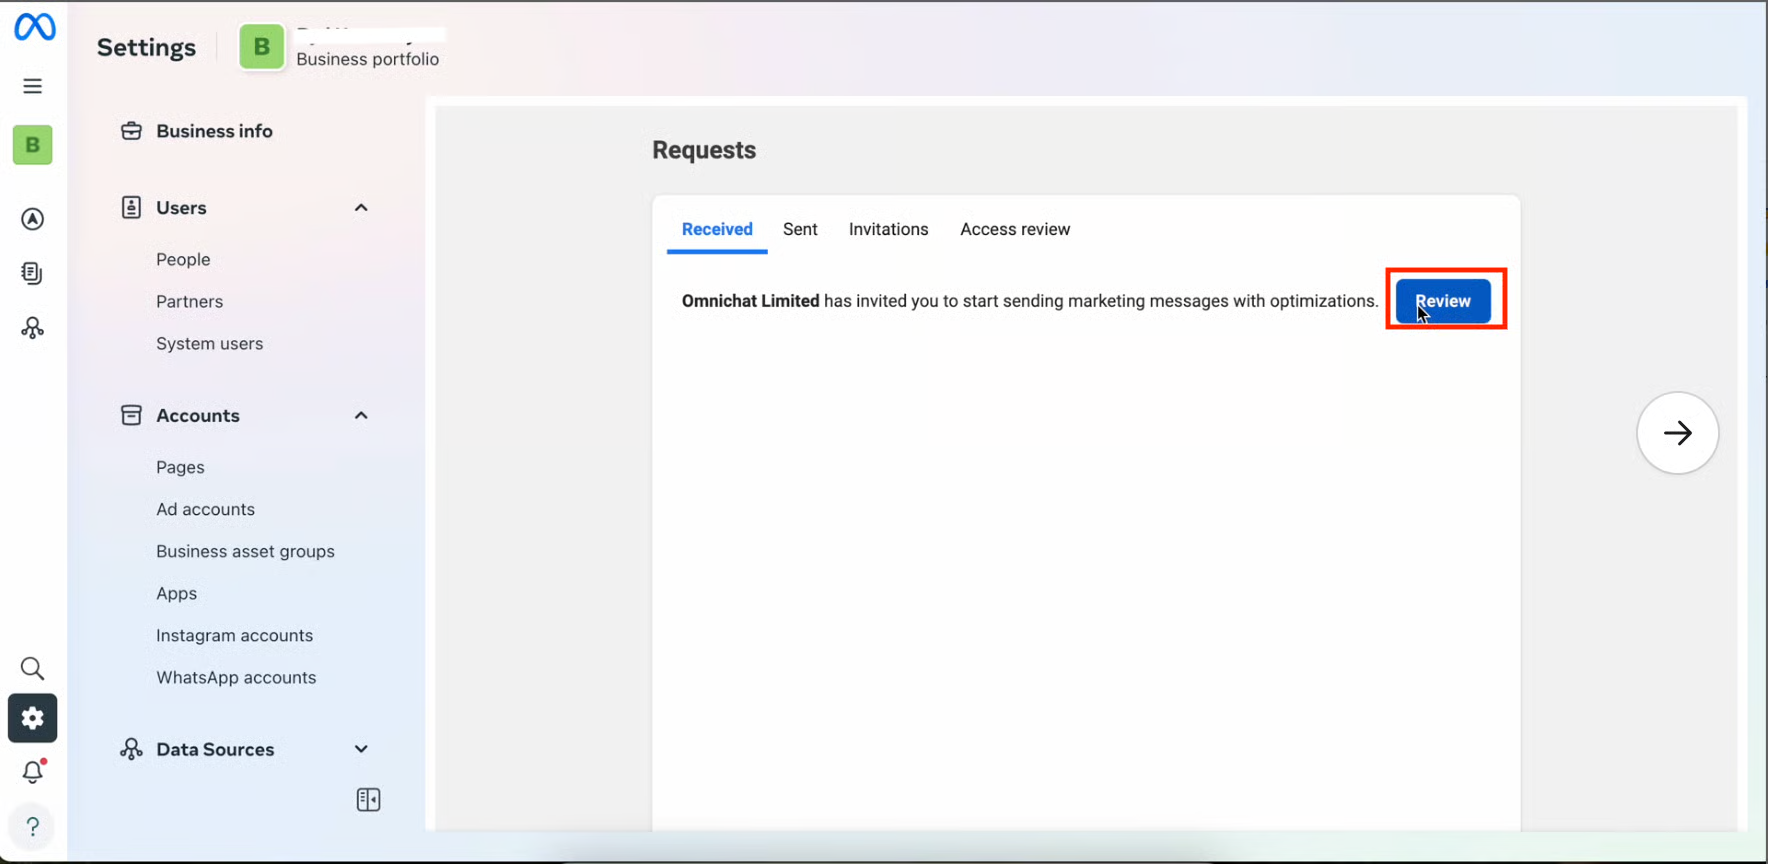Toggle the sidebar collapse panel icon
Viewport: 1768px width, 864px height.
(x=368, y=800)
